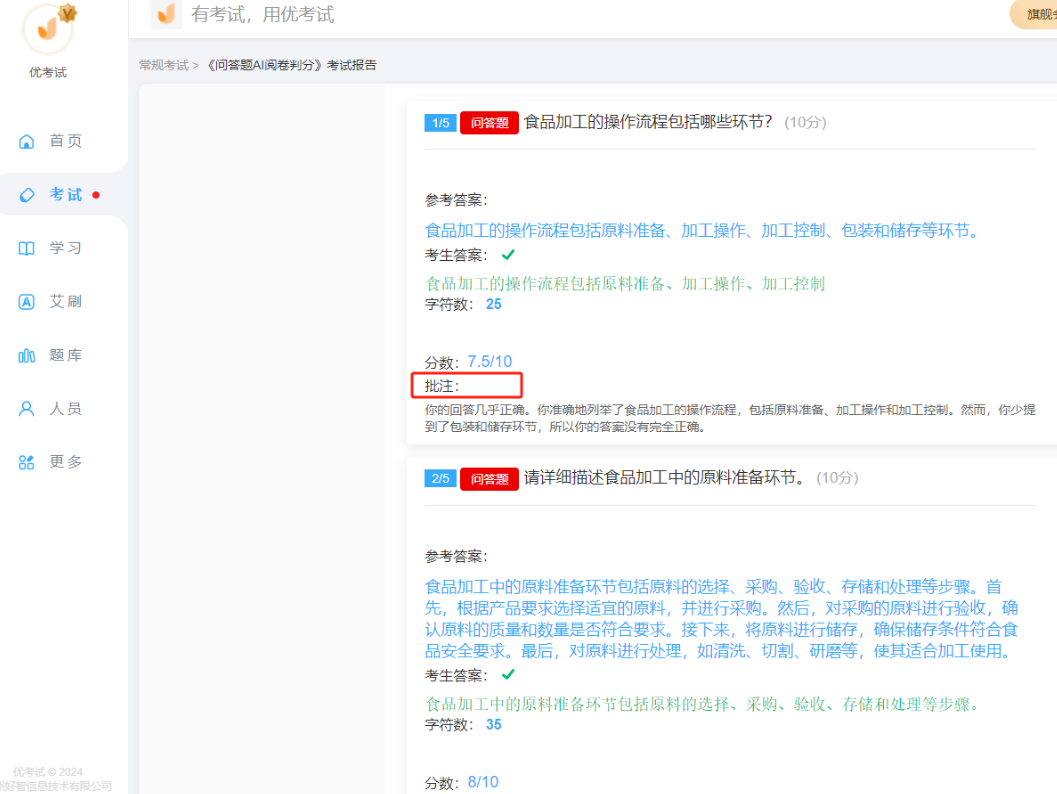Open the 题库 question bank icon
The height and width of the screenshot is (794, 1057).
tap(26, 354)
